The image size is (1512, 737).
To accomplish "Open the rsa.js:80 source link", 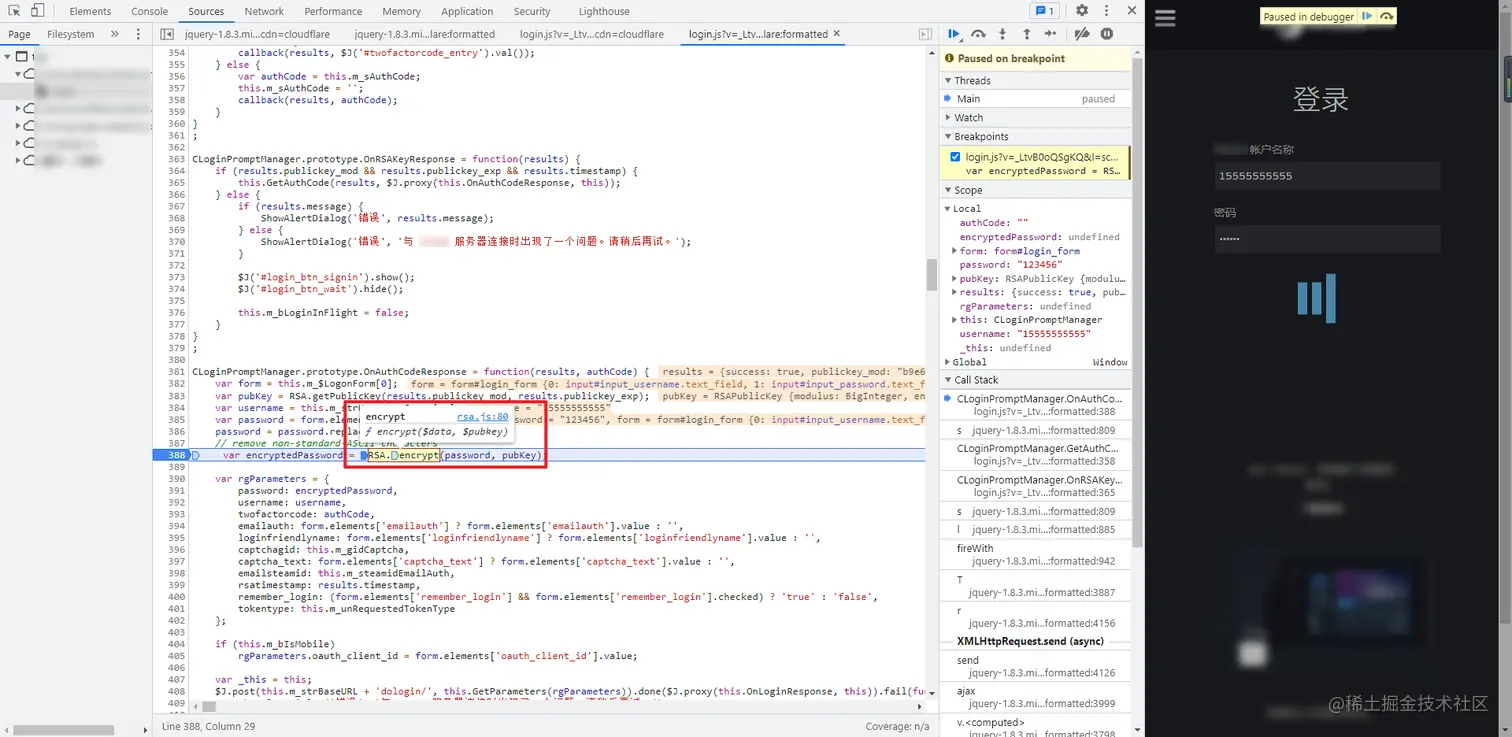I will tap(483, 417).
